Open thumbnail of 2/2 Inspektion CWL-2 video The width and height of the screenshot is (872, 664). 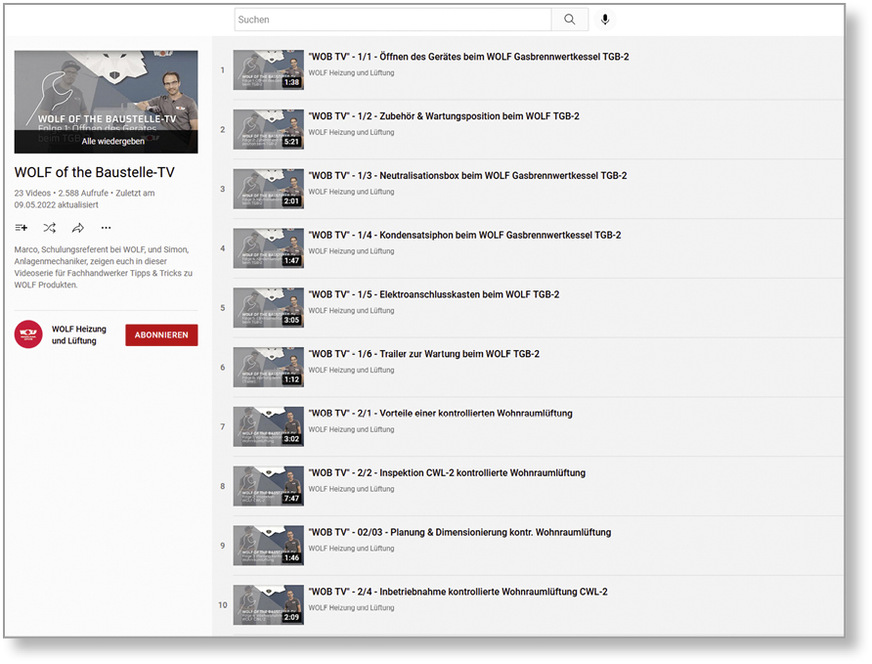tap(268, 486)
